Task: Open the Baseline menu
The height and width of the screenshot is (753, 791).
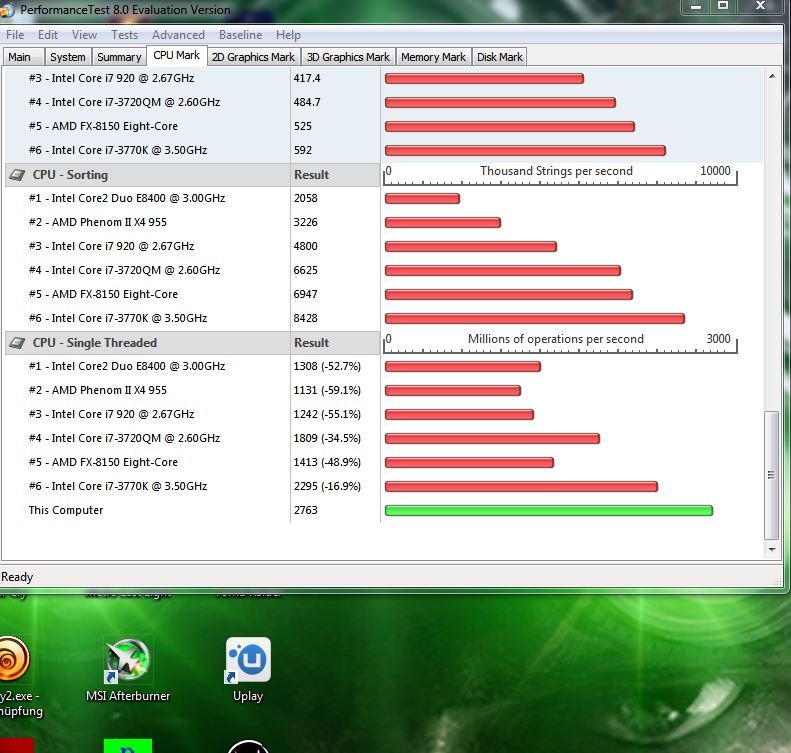Action: 240,35
